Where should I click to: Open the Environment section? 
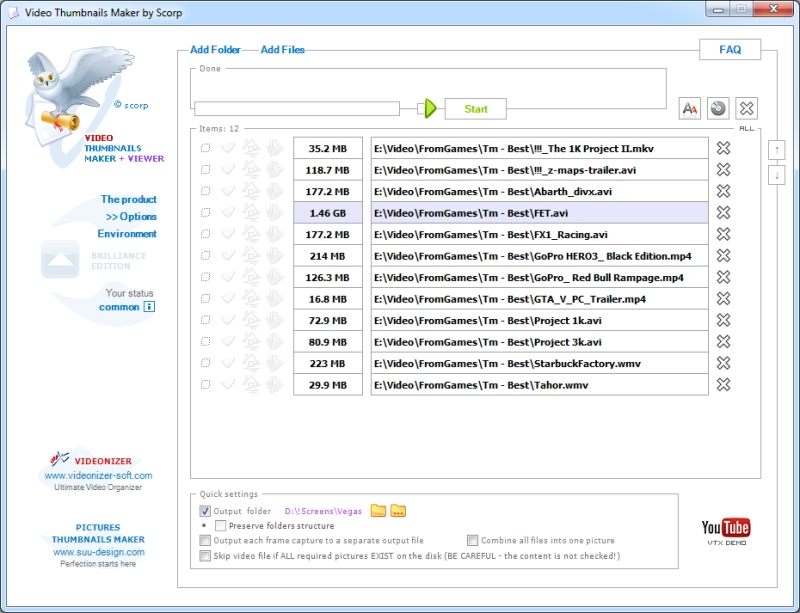point(127,234)
